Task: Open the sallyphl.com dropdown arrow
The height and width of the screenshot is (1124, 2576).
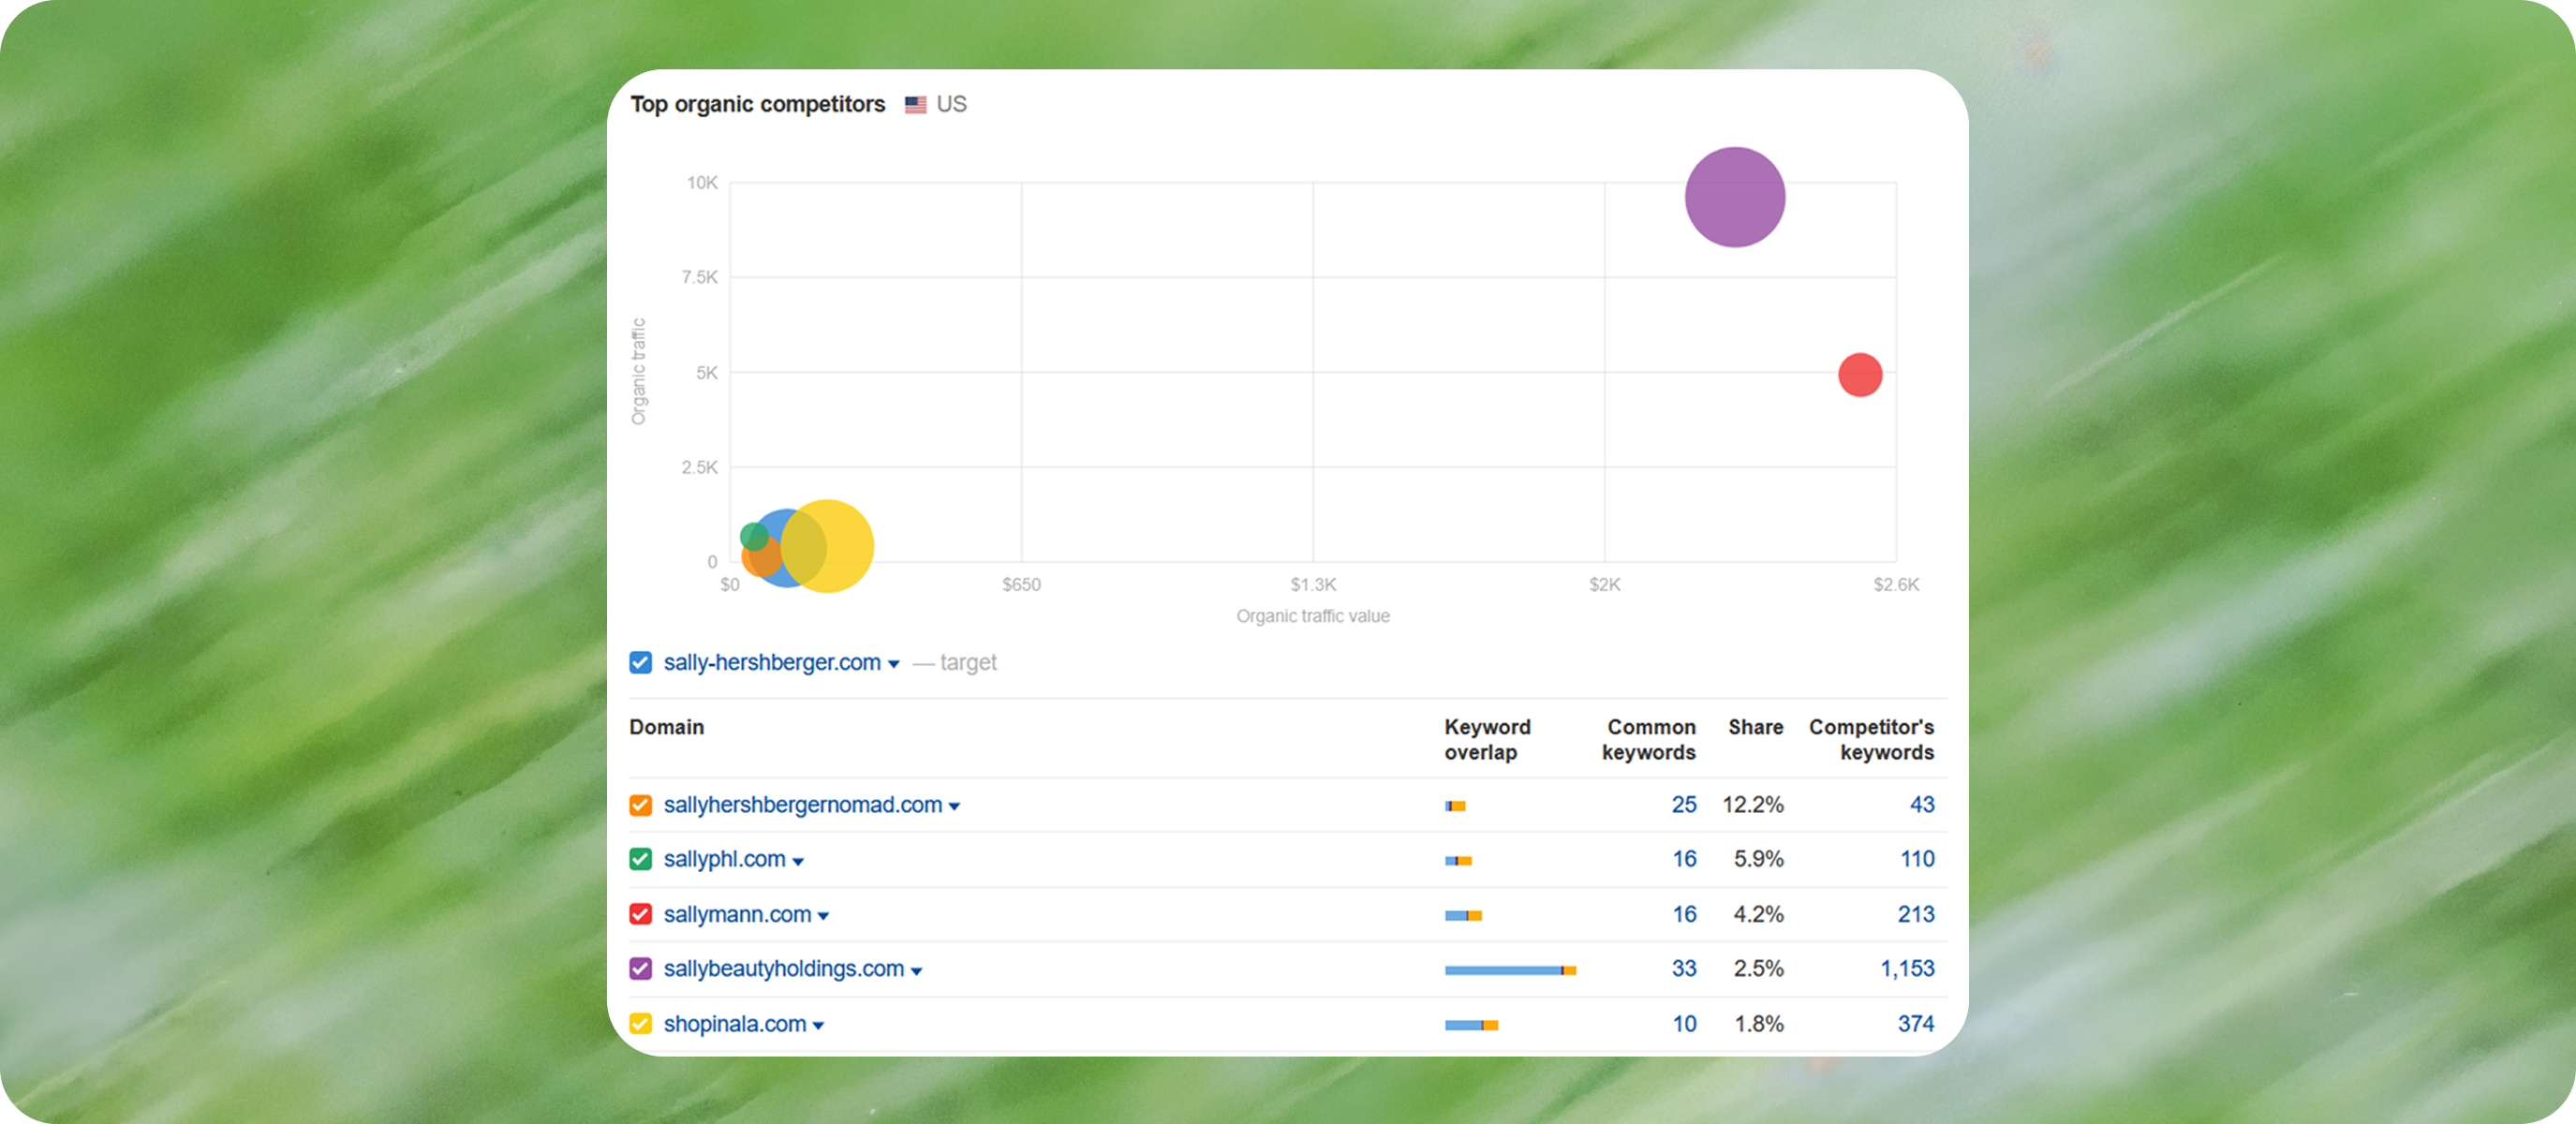Action: tap(798, 862)
